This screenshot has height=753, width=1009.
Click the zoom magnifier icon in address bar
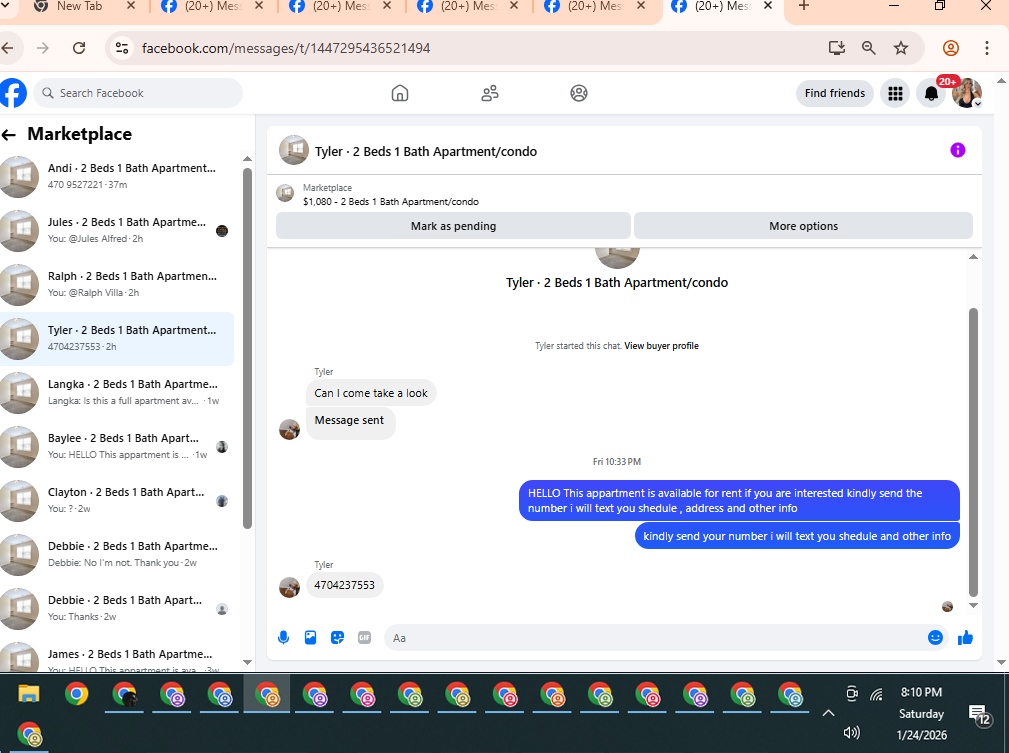pyautogui.click(x=868, y=48)
